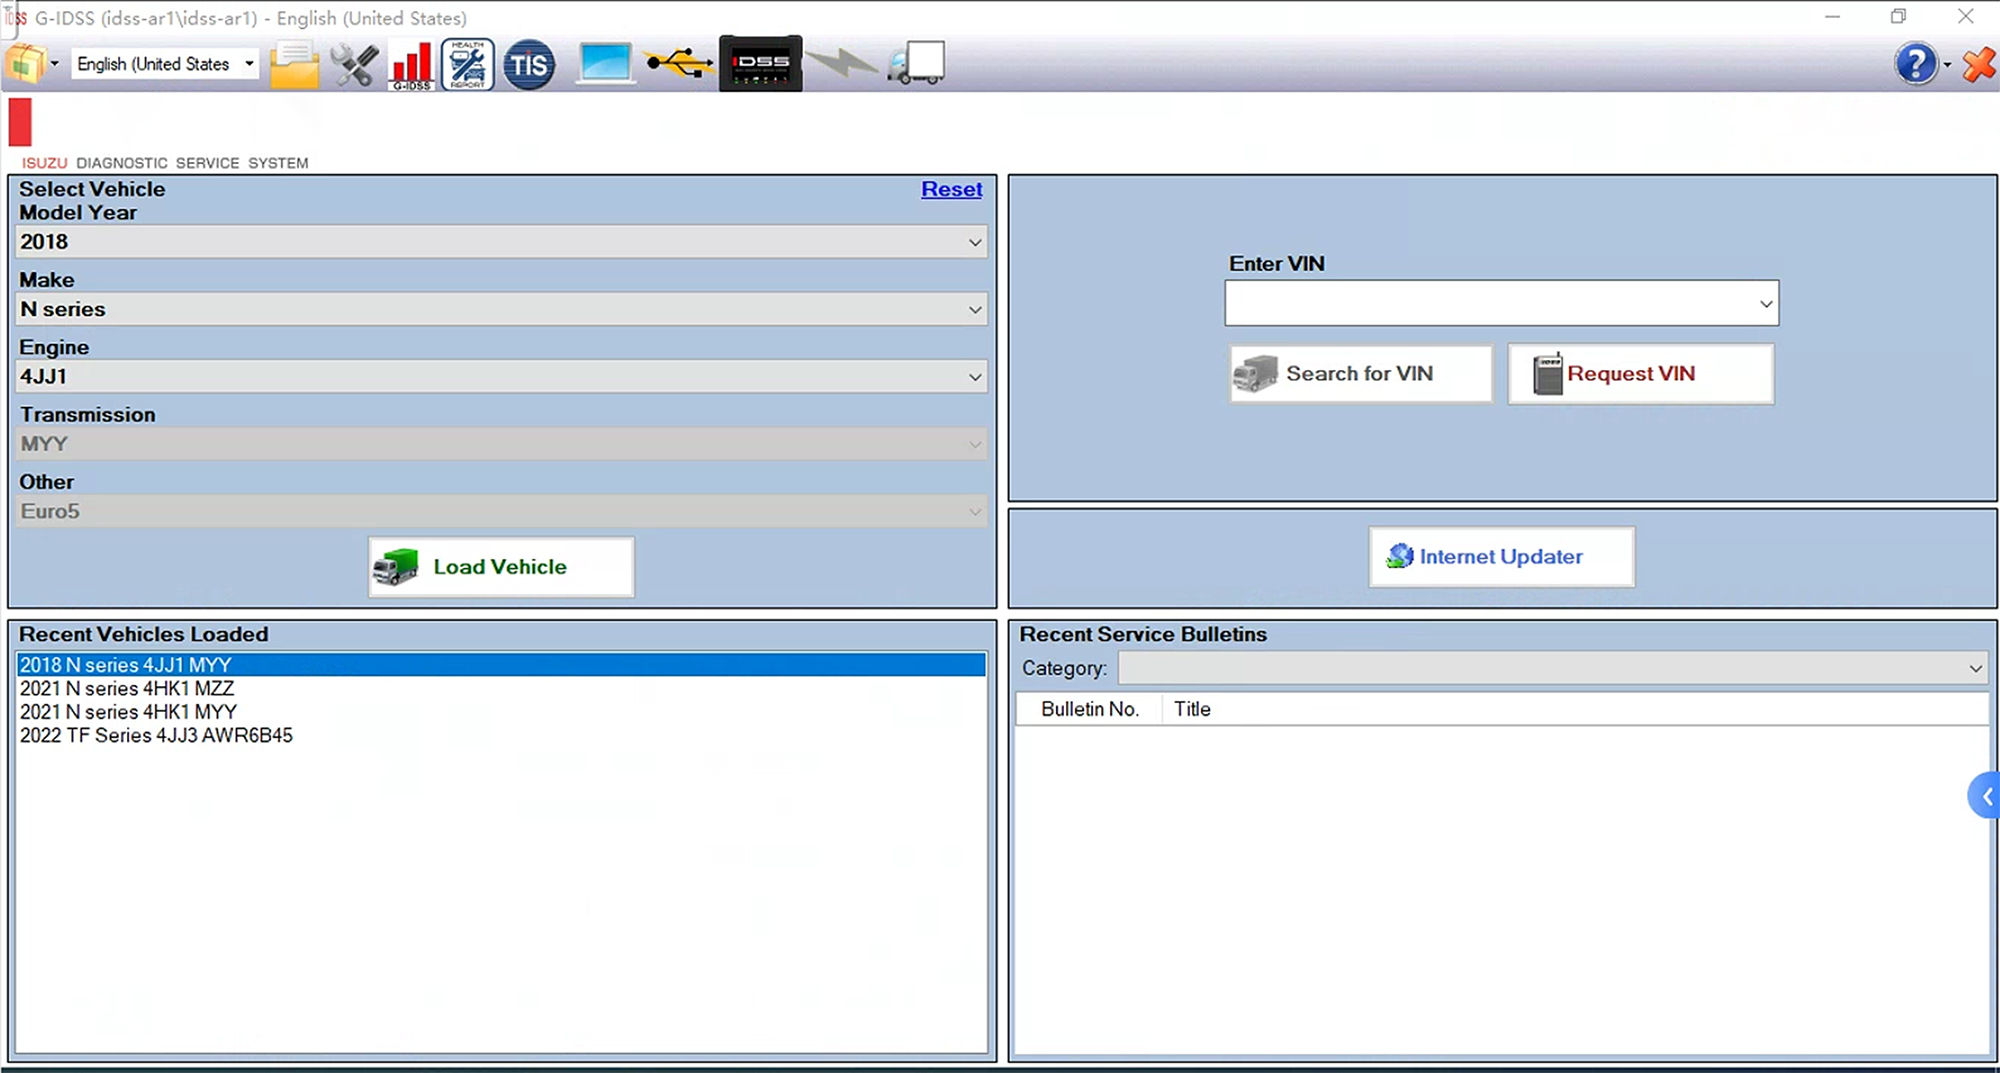Click the wrench and screwdriver tools icon
The image size is (2000, 1073).
point(354,65)
